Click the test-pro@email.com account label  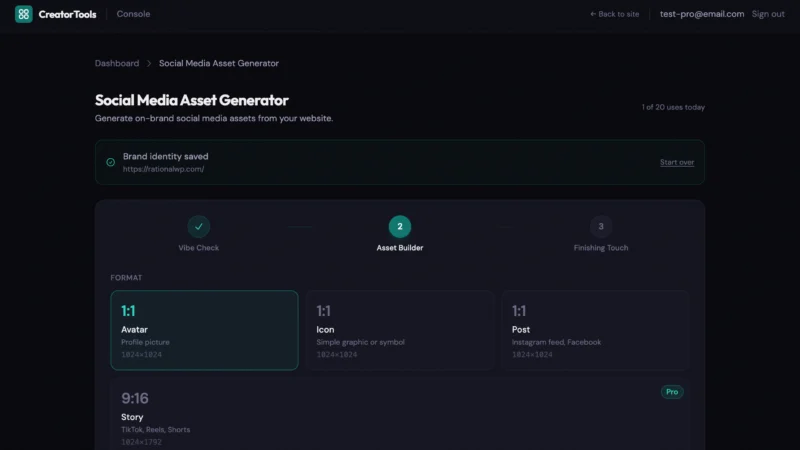tap(702, 14)
